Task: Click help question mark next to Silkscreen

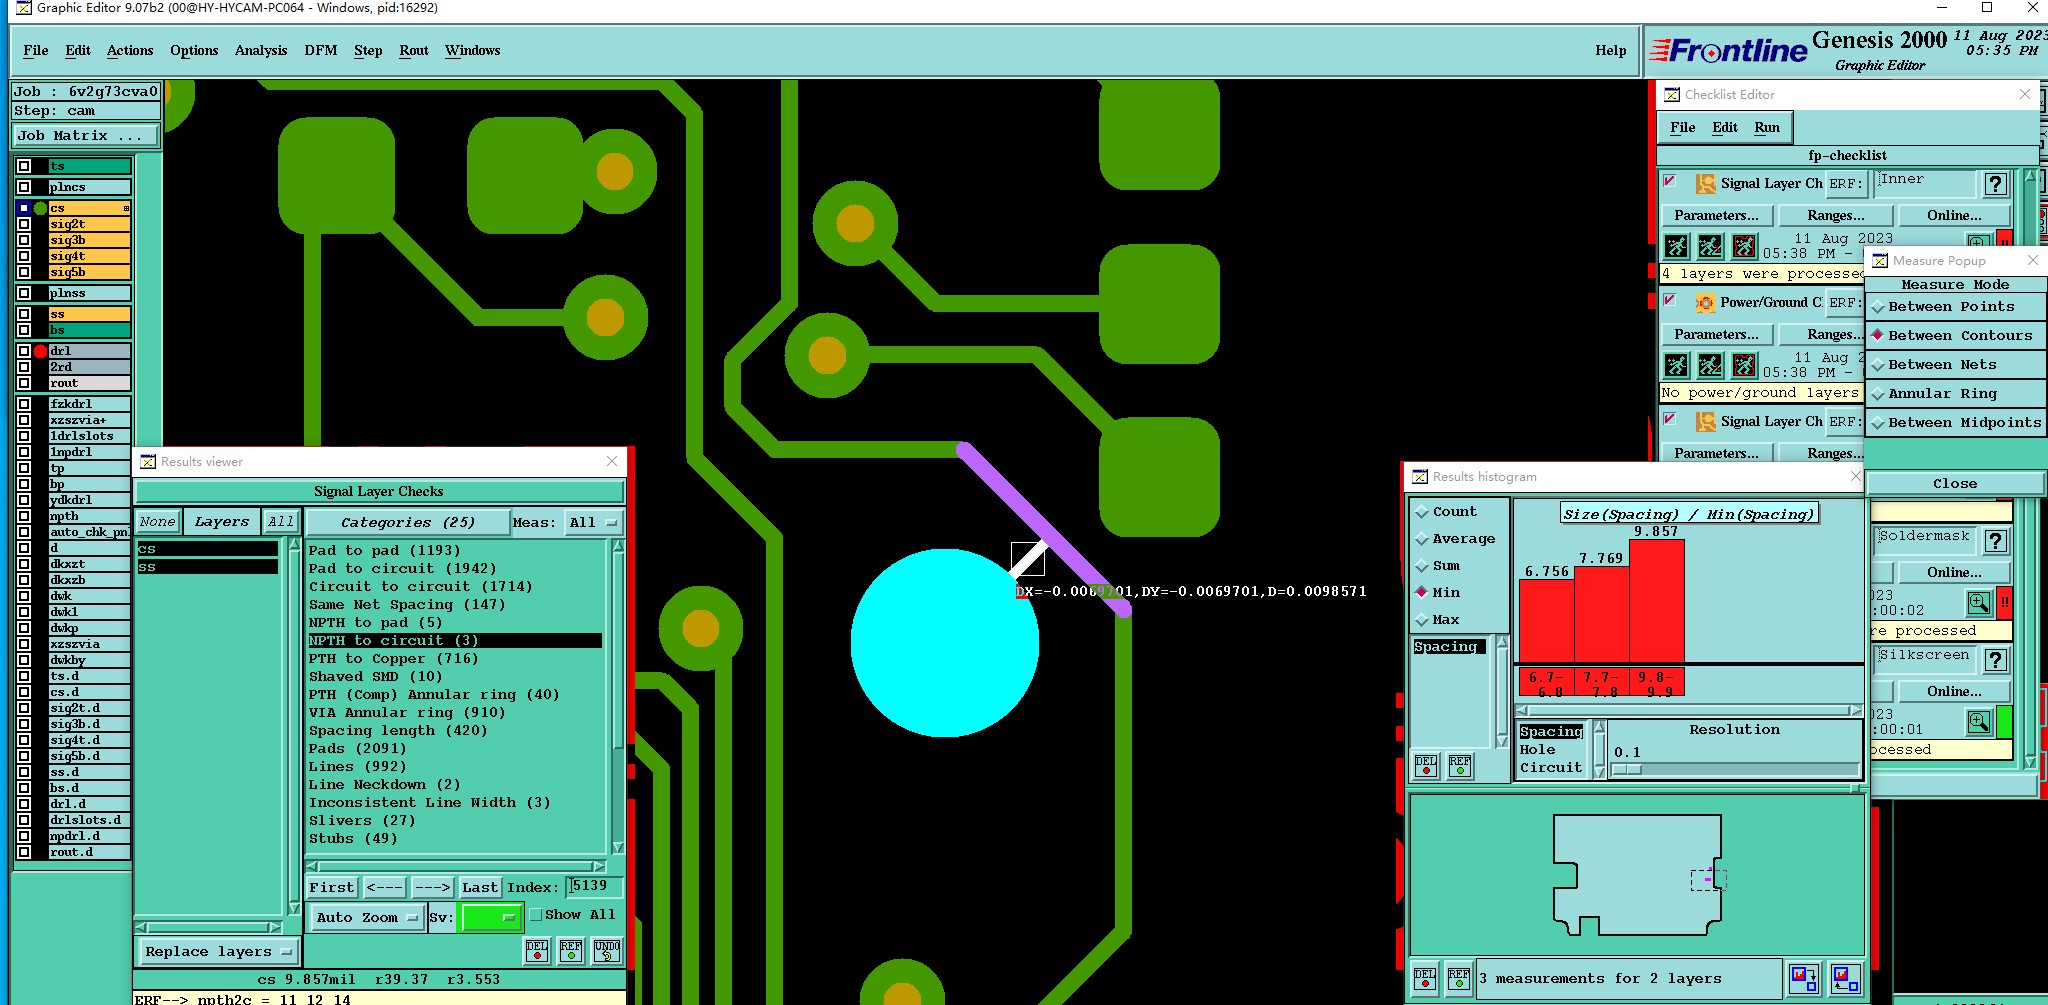Action: click(1996, 660)
